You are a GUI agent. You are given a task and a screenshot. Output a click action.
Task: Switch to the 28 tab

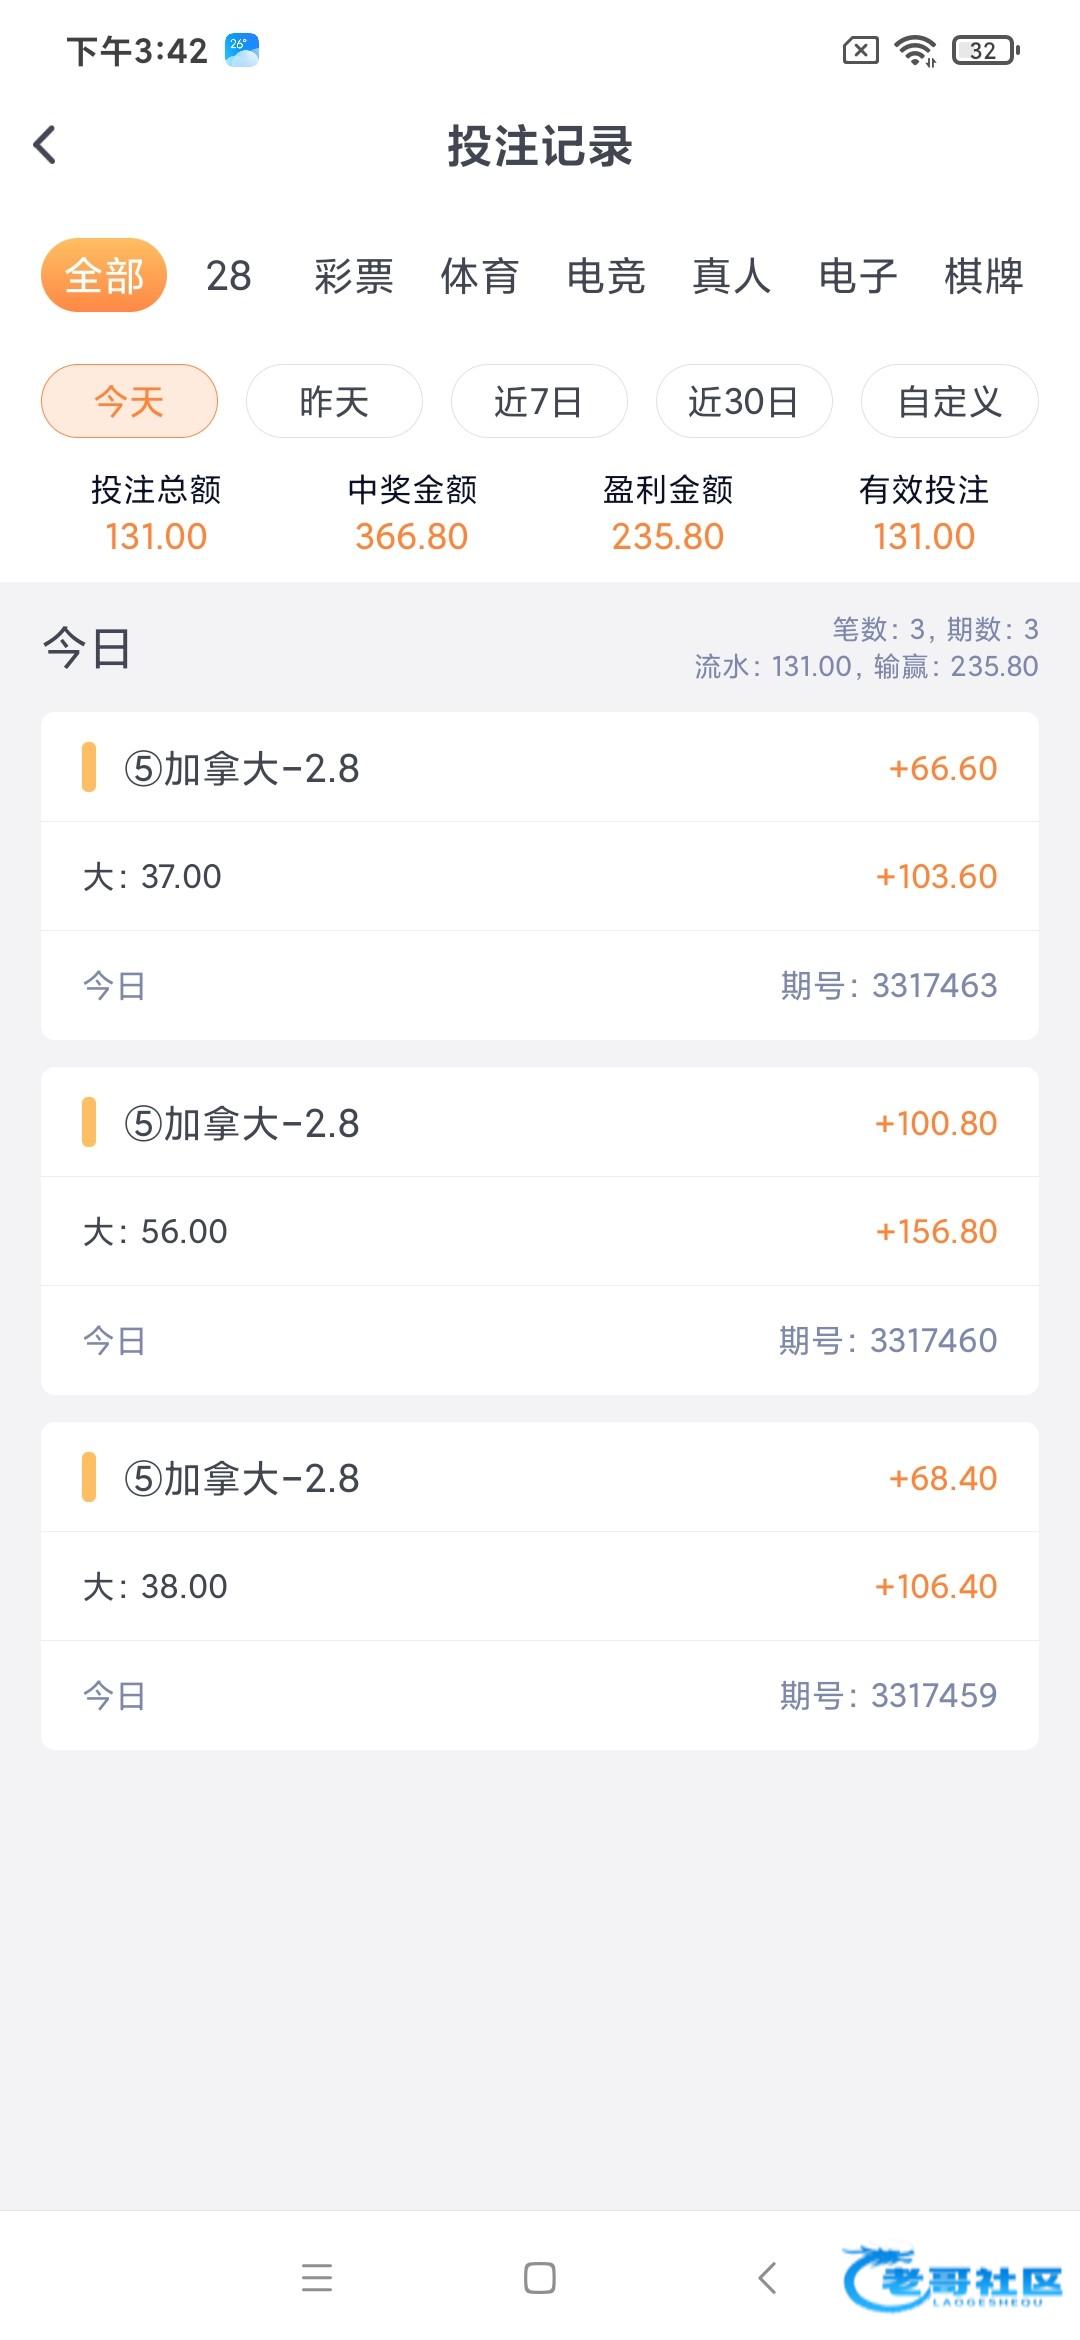(x=228, y=275)
